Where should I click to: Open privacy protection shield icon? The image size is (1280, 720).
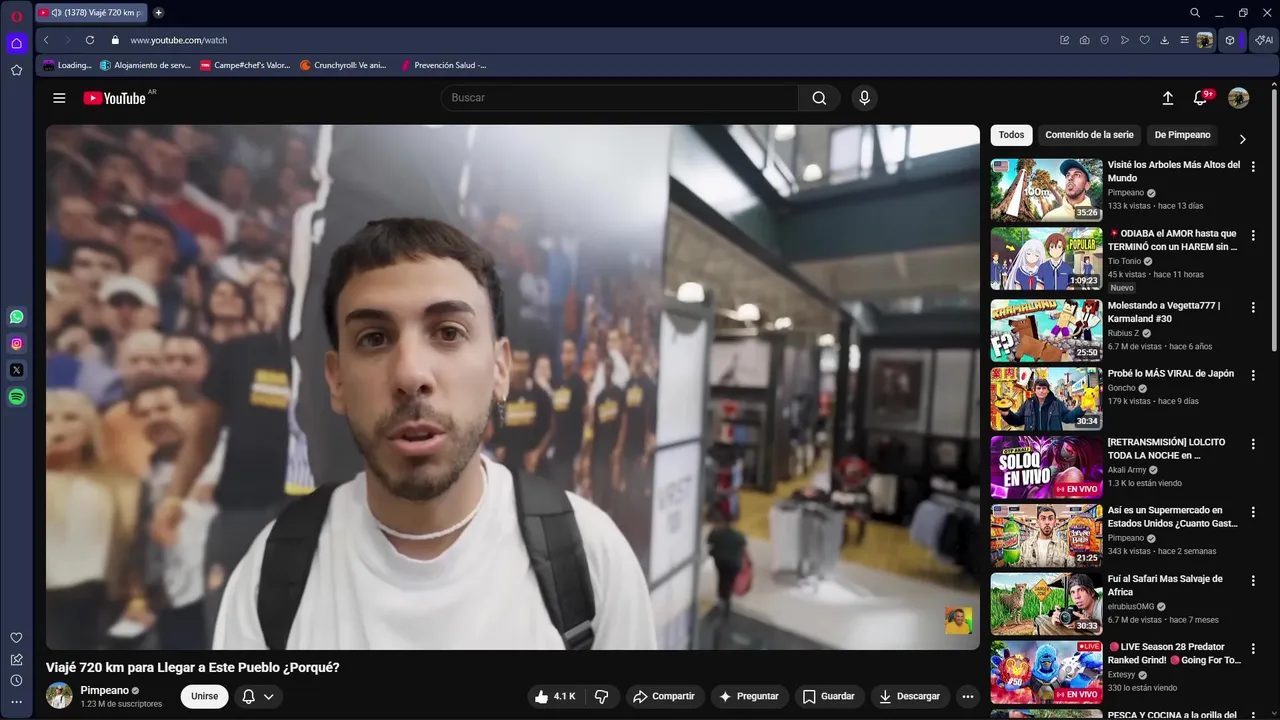(1105, 40)
